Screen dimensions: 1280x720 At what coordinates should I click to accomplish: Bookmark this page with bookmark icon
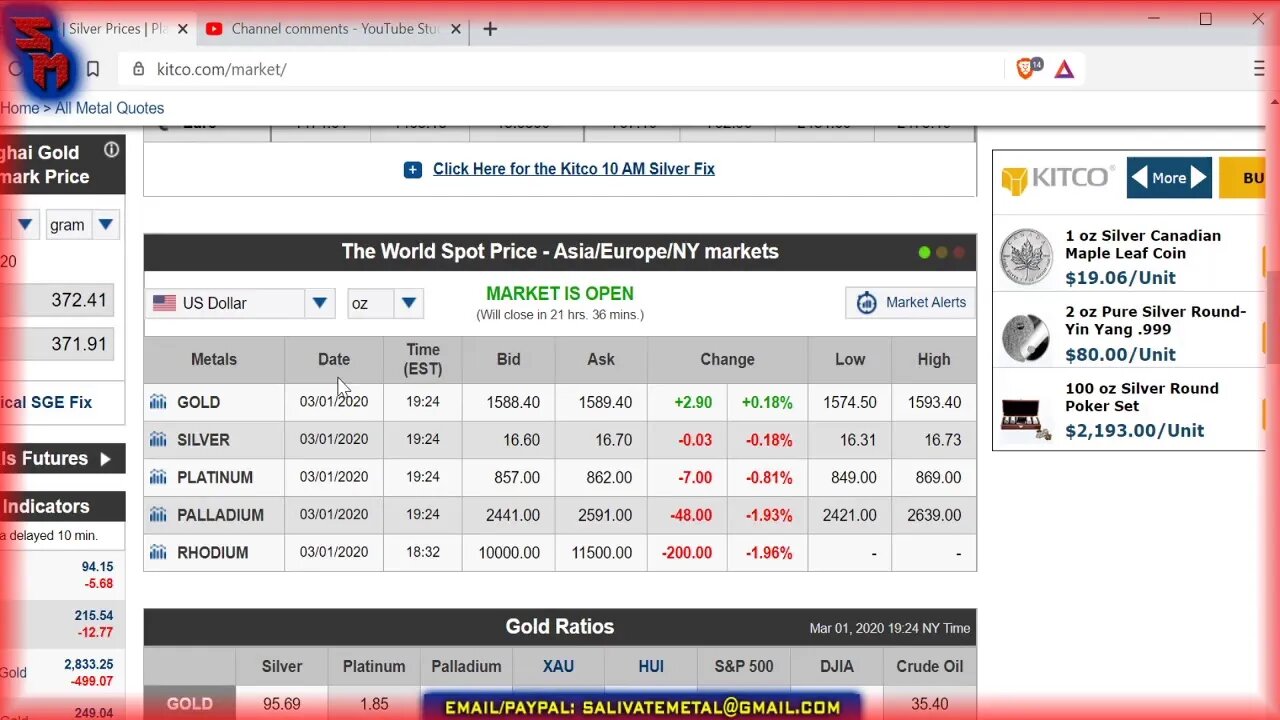(93, 69)
